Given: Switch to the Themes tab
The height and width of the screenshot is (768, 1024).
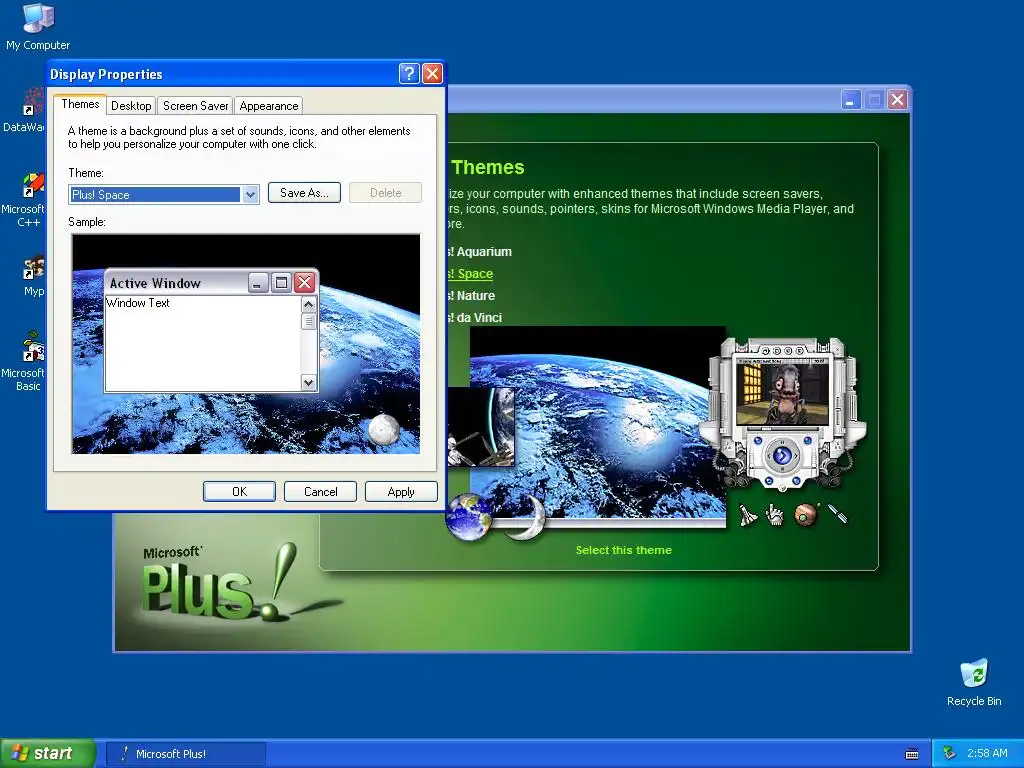Looking at the screenshot, I should pyautogui.click(x=80, y=104).
